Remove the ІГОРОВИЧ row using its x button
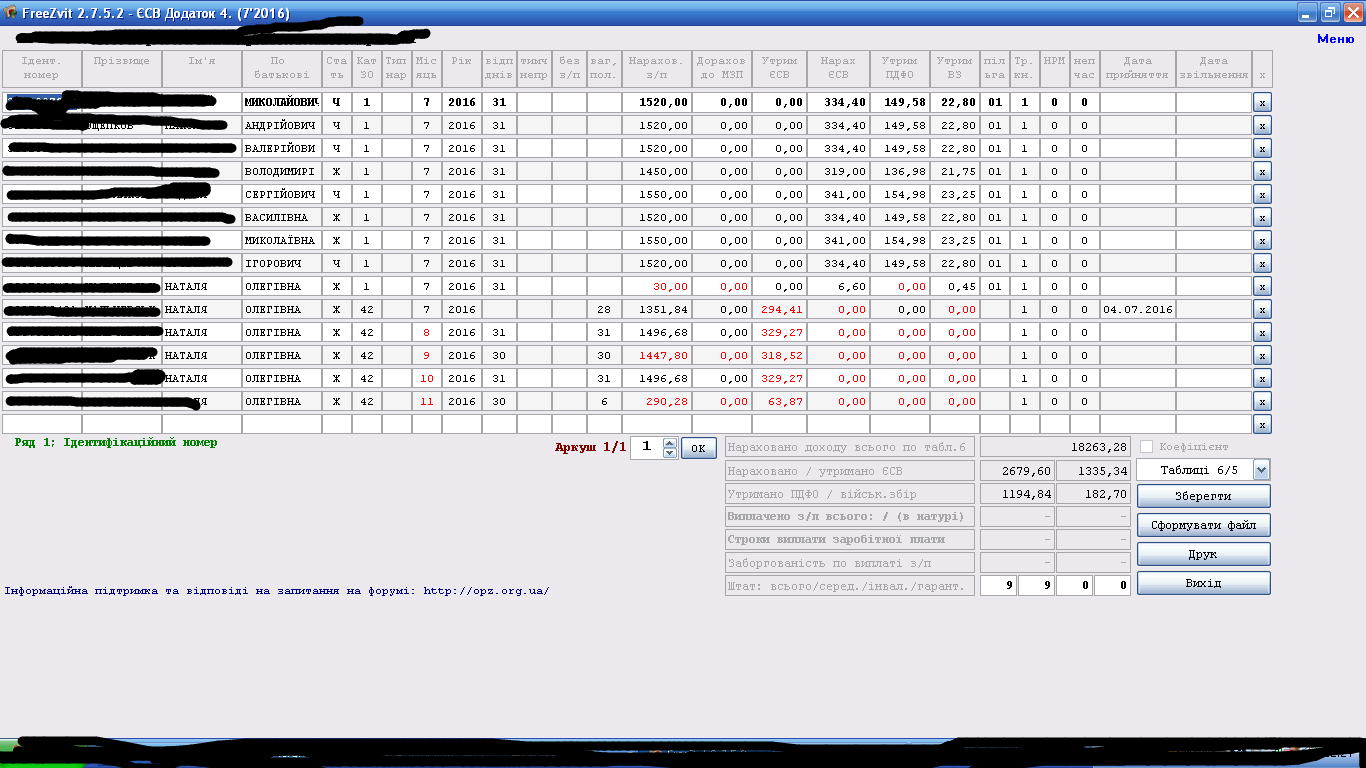 coord(1262,263)
